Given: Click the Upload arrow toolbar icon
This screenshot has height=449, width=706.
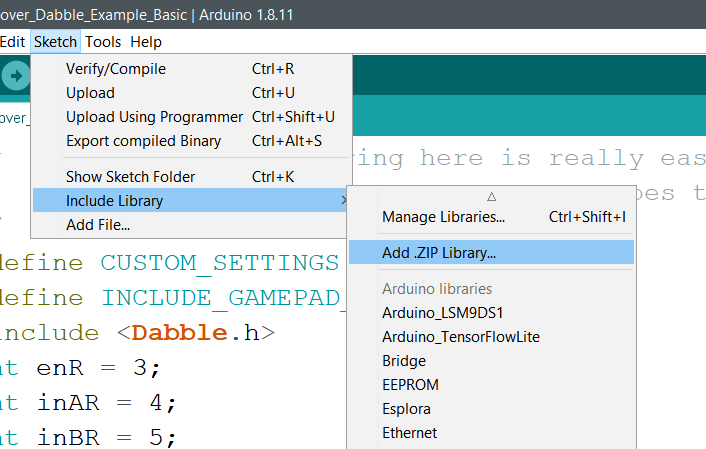Looking at the screenshot, I should [16, 76].
